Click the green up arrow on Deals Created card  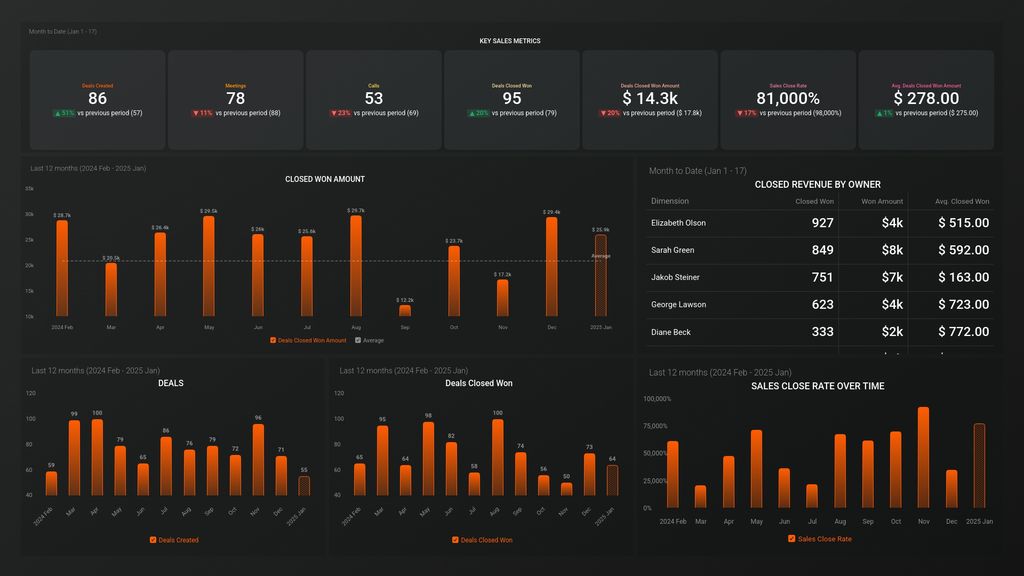point(57,114)
